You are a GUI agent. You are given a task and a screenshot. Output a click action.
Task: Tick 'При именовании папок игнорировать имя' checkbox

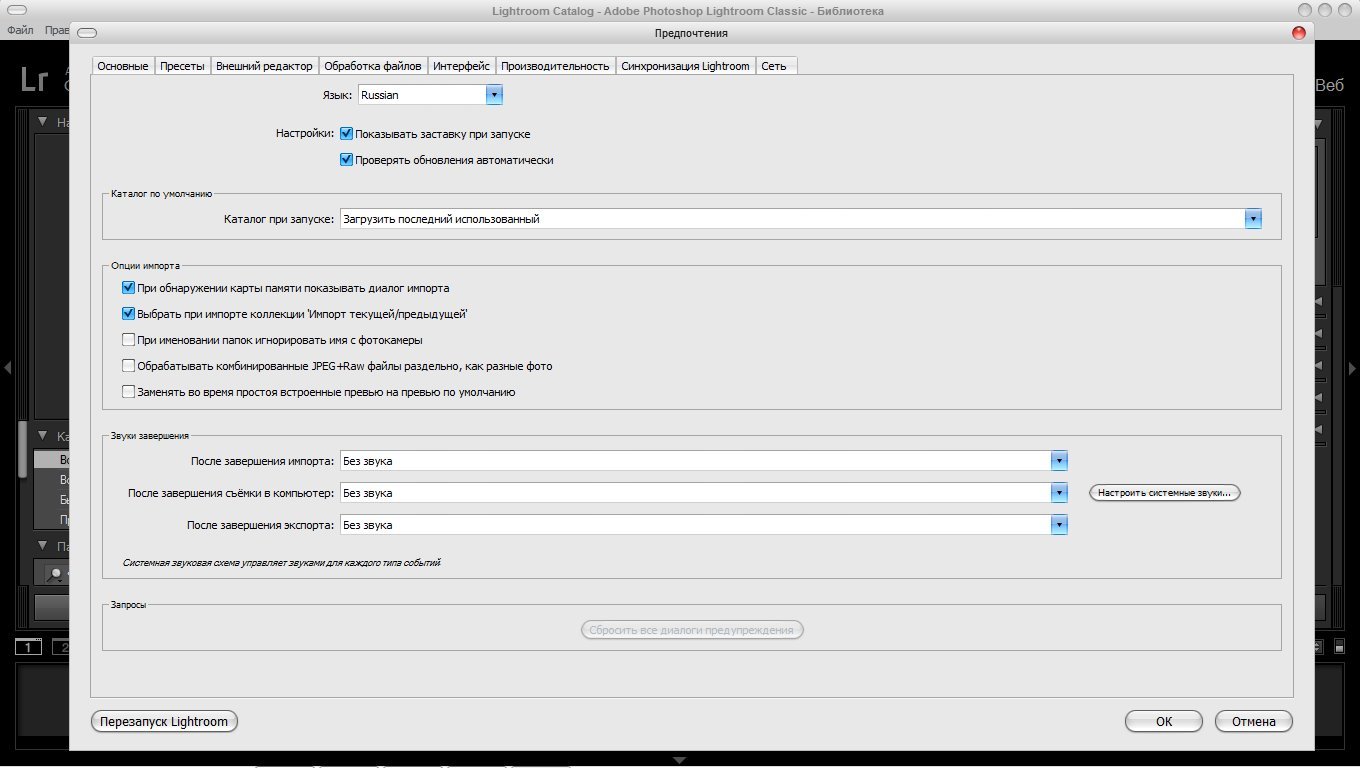(x=128, y=340)
